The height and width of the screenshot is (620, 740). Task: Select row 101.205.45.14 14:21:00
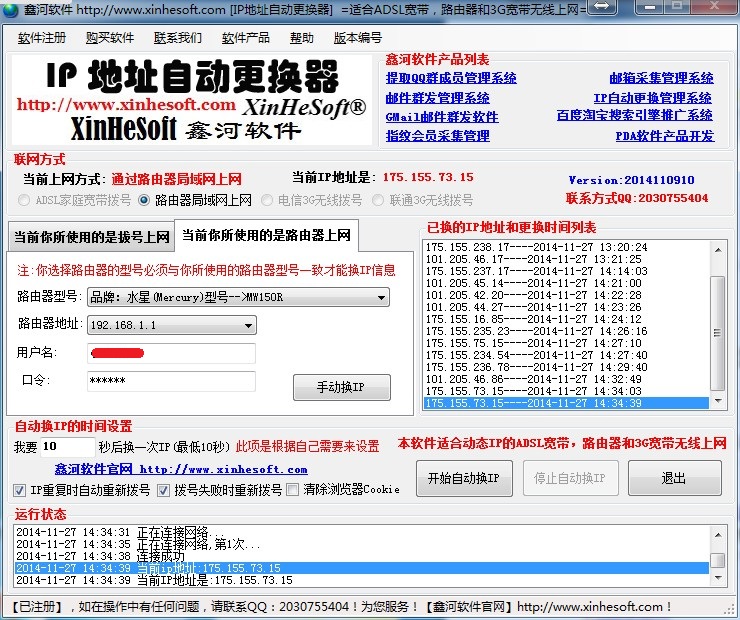tap(567, 283)
